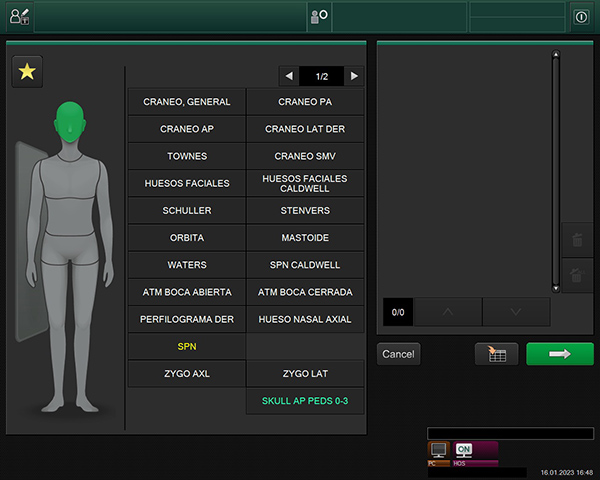Image resolution: width=600 pixels, height=480 pixels.
Task: Open favorites with the yellow star button
Action: (27, 72)
